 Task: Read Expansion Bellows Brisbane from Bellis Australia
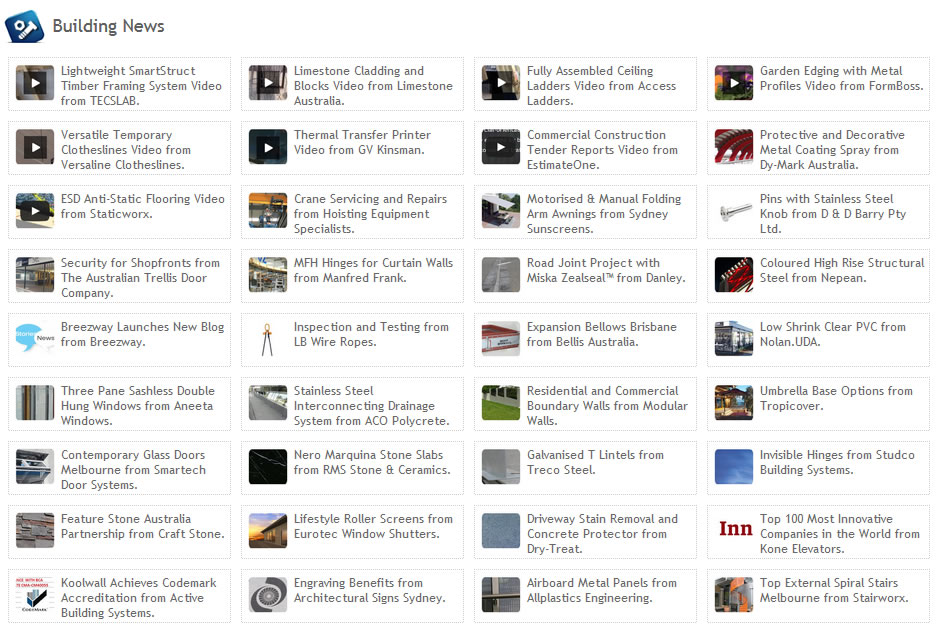(x=602, y=334)
